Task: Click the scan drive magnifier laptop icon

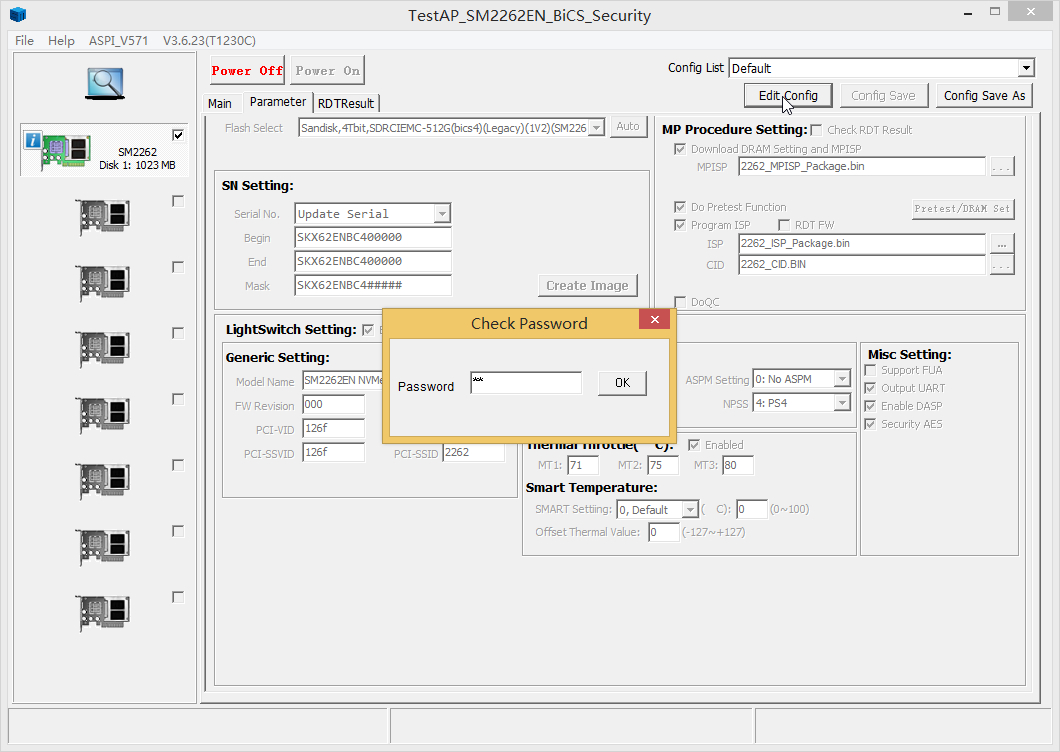Action: [x=104, y=83]
